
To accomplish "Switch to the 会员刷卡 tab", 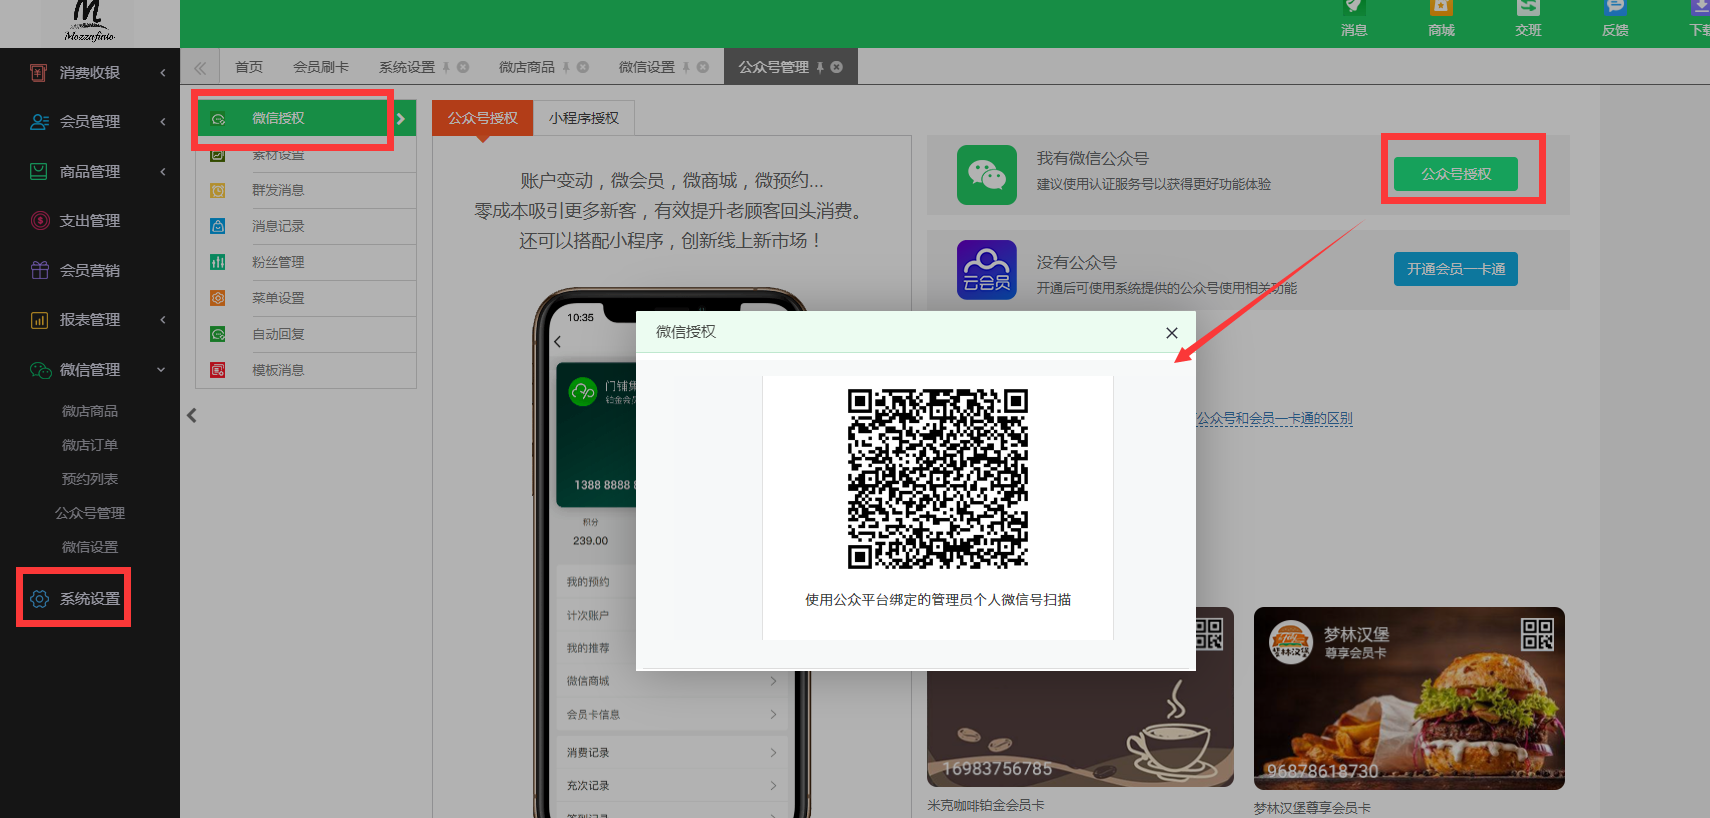I will point(321,67).
